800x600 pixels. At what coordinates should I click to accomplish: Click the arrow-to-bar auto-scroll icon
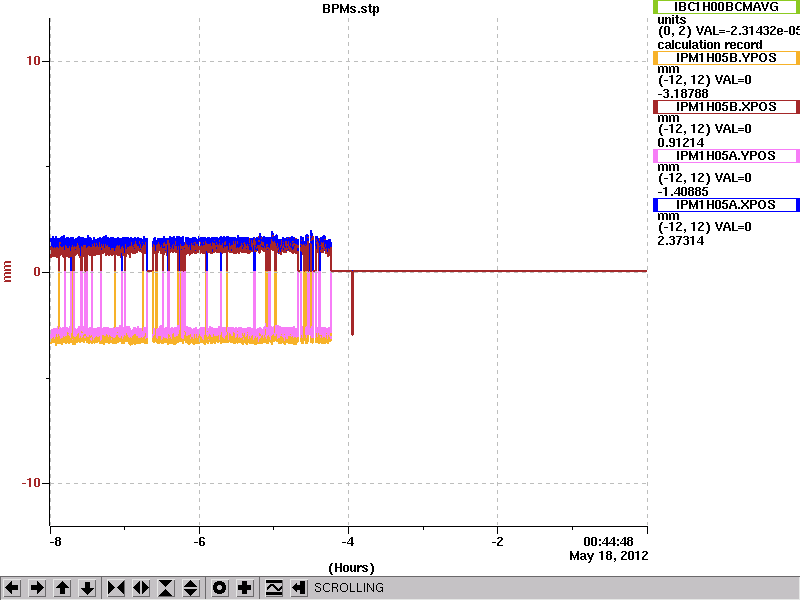point(298,588)
